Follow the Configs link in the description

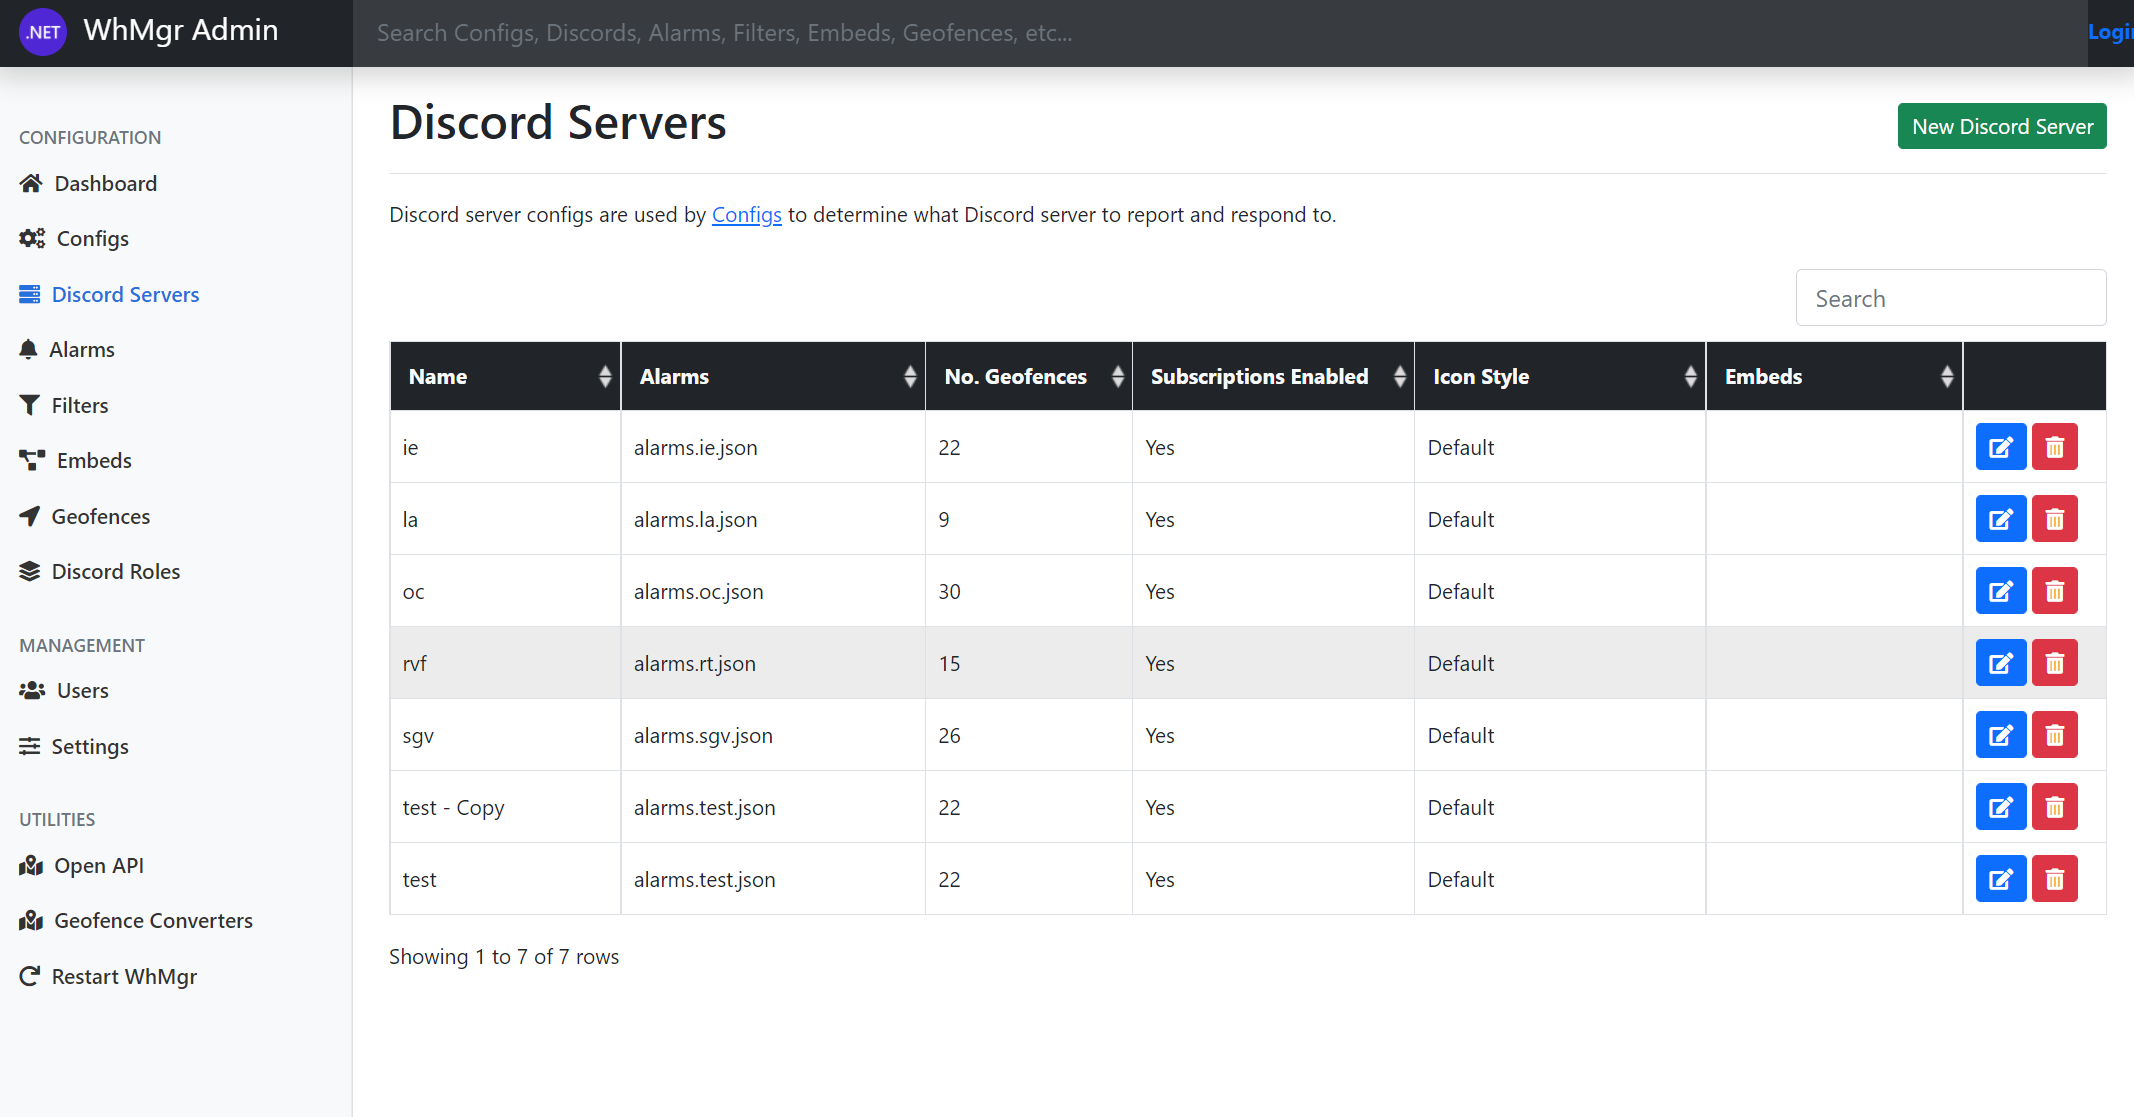point(746,215)
